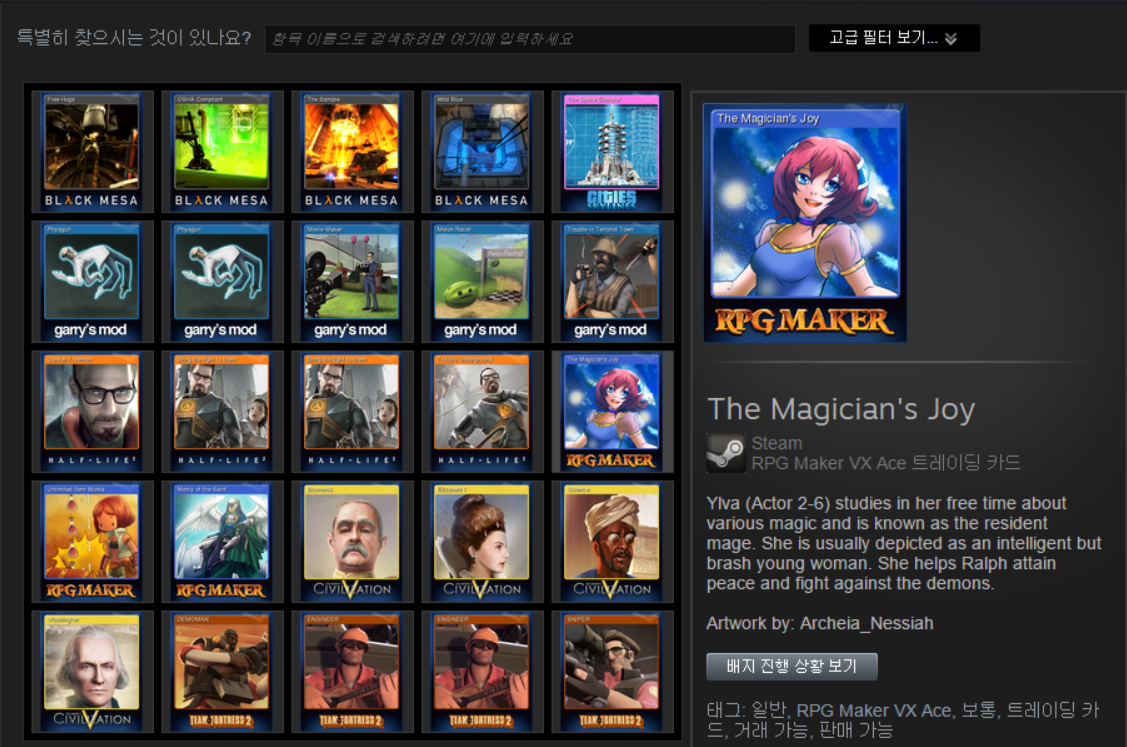The height and width of the screenshot is (747, 1127).
Task: Select the Trouble in Terrorist Town card
Action: [x=612, y=282]
